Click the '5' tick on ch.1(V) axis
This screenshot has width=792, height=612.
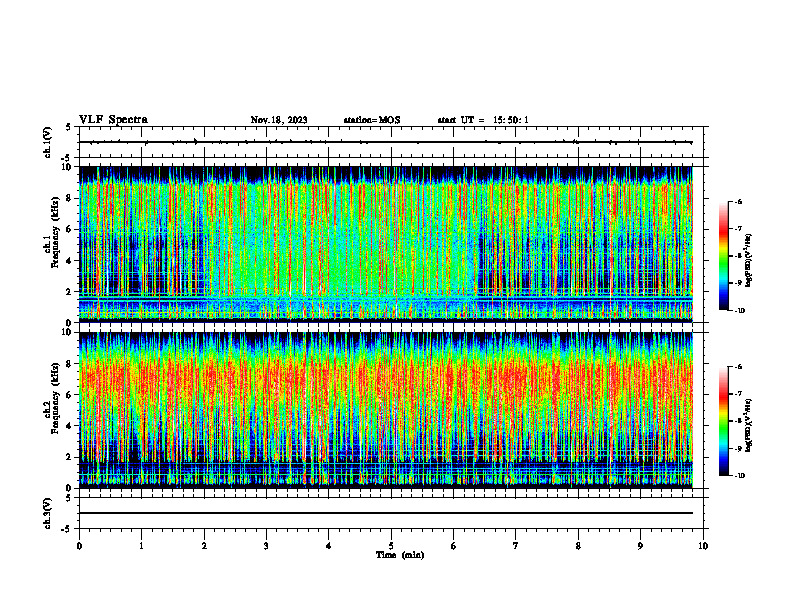(69, 128)
